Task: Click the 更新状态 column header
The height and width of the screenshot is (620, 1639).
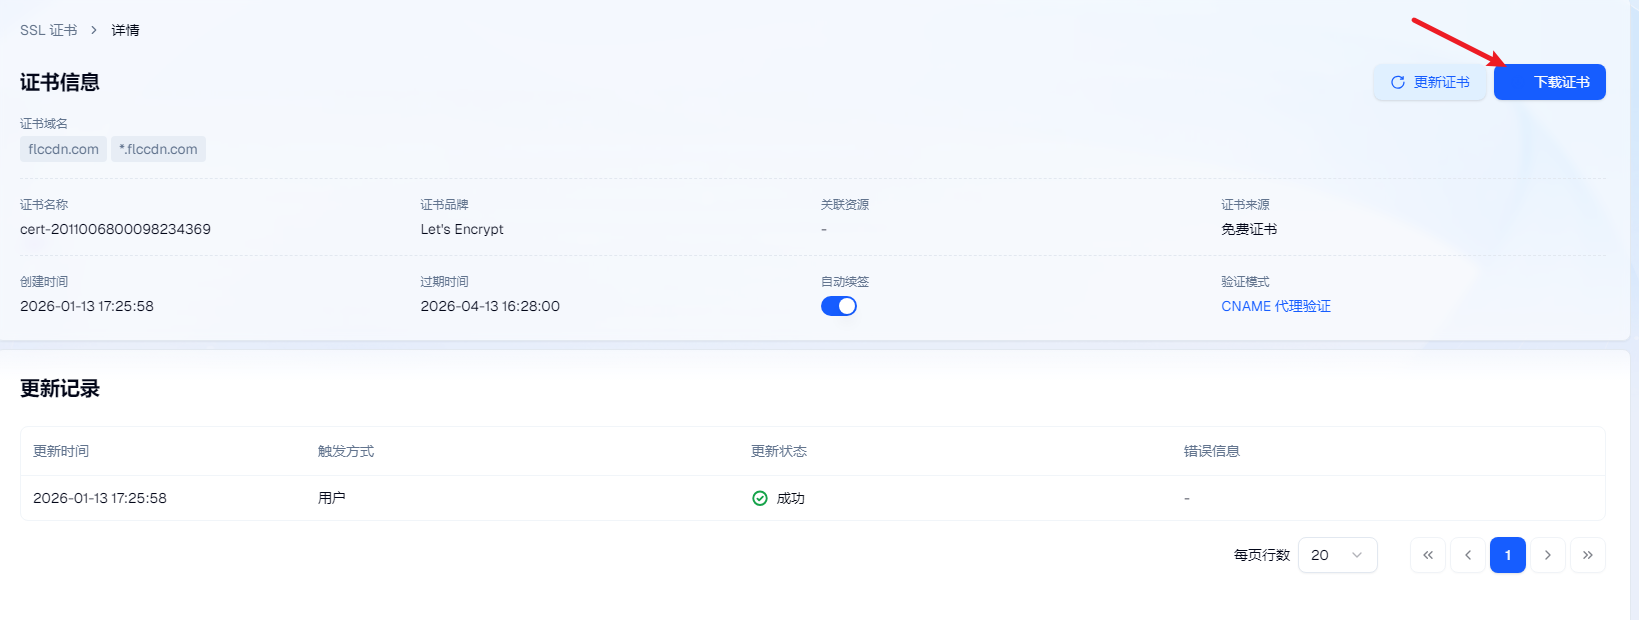Action: 778,451
